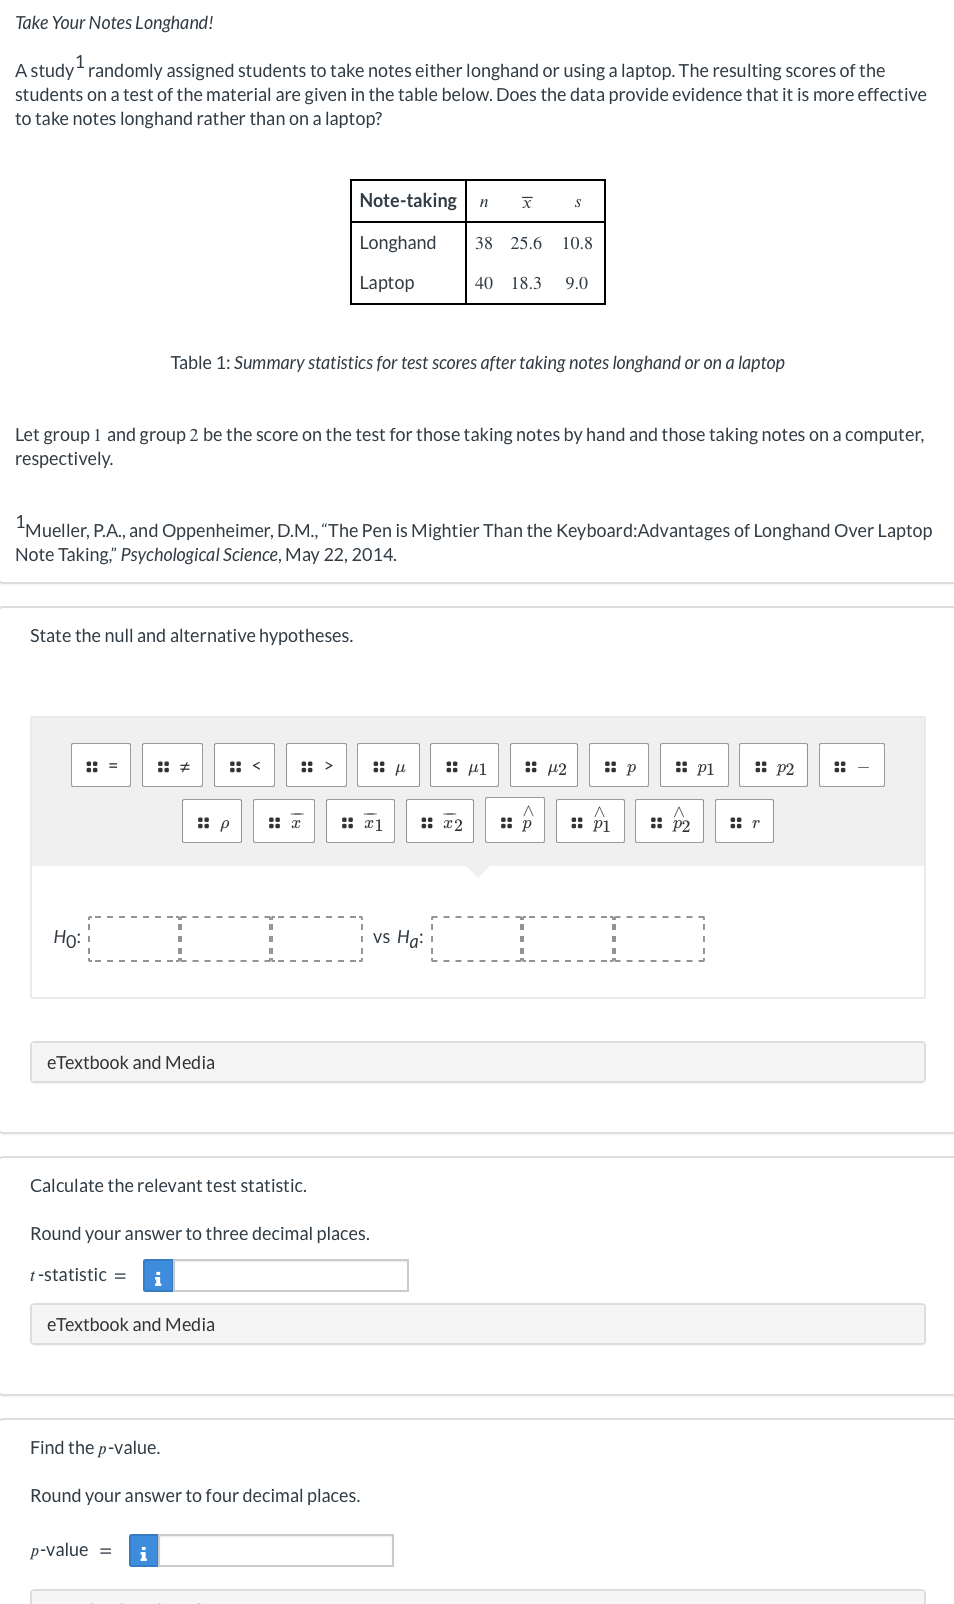Click the info icon beside t-statistic

157,1275
